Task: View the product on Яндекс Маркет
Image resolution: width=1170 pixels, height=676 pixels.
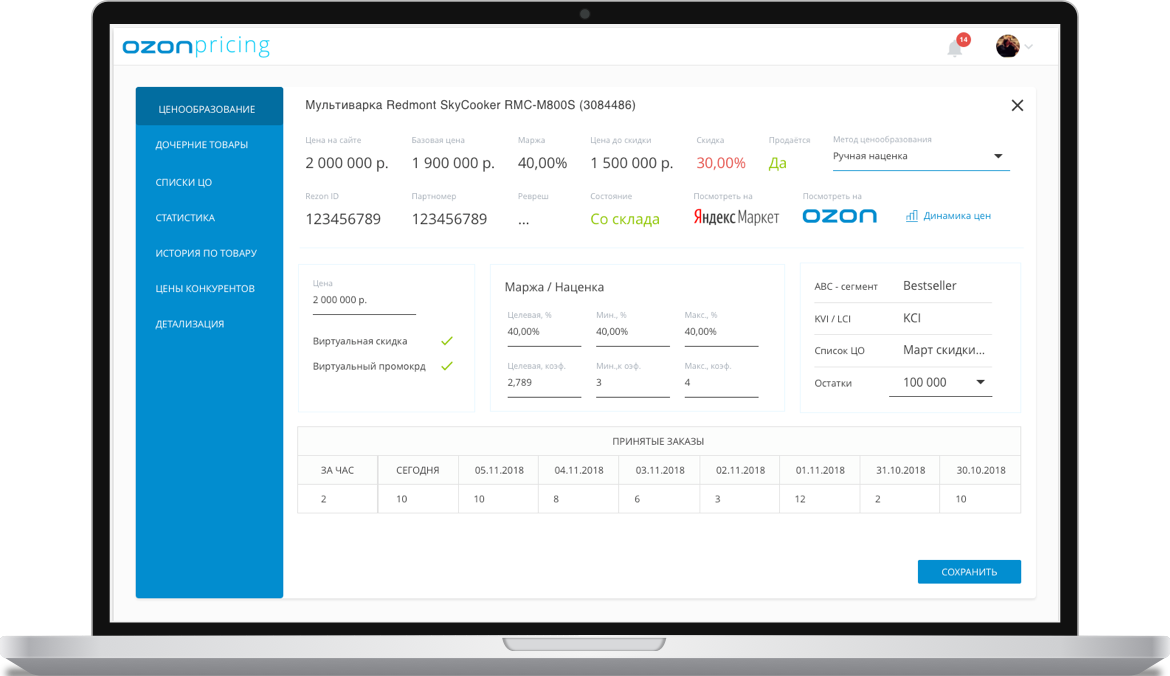Action: (736, 216)
